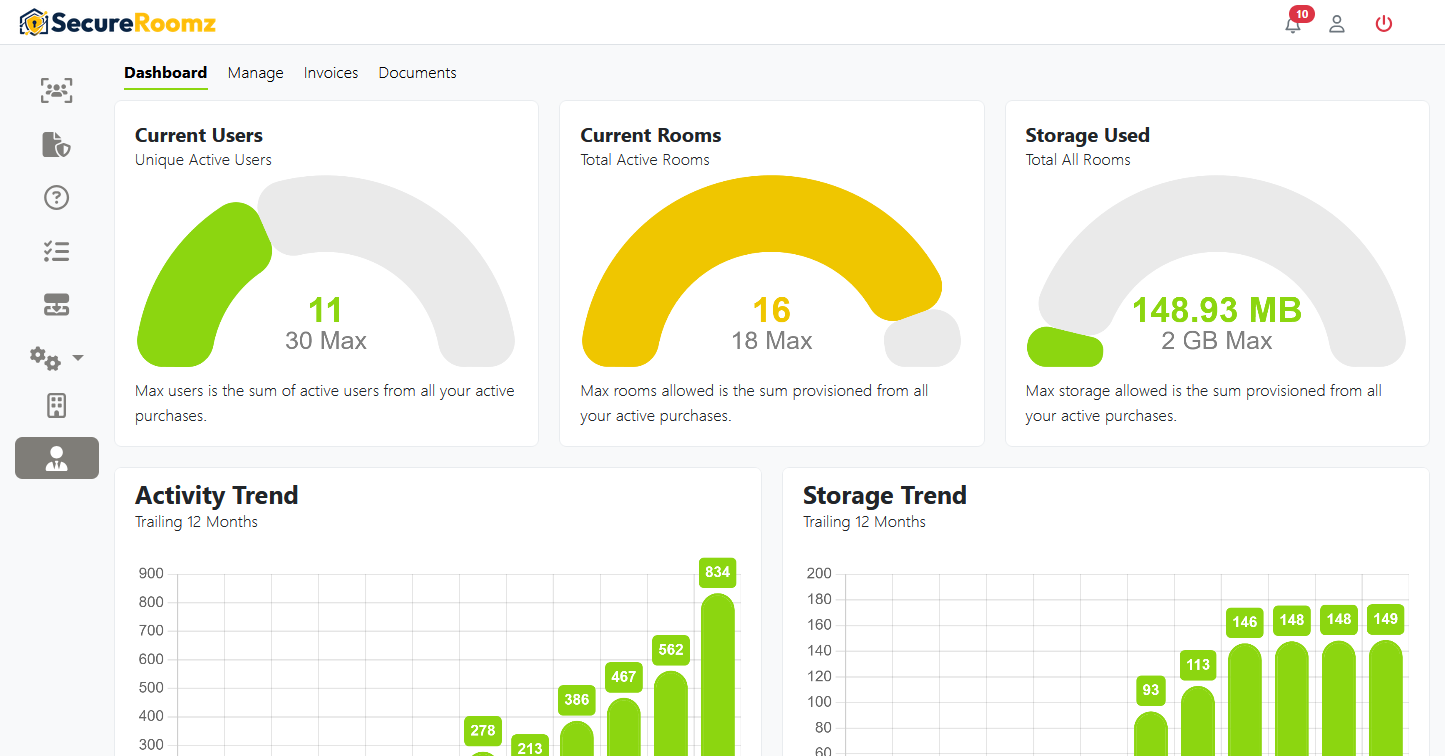Image resolution: width=1445 pixels, height=756 pixels.
Task: Click the 30 Max label
Action: tap(326, 341)
